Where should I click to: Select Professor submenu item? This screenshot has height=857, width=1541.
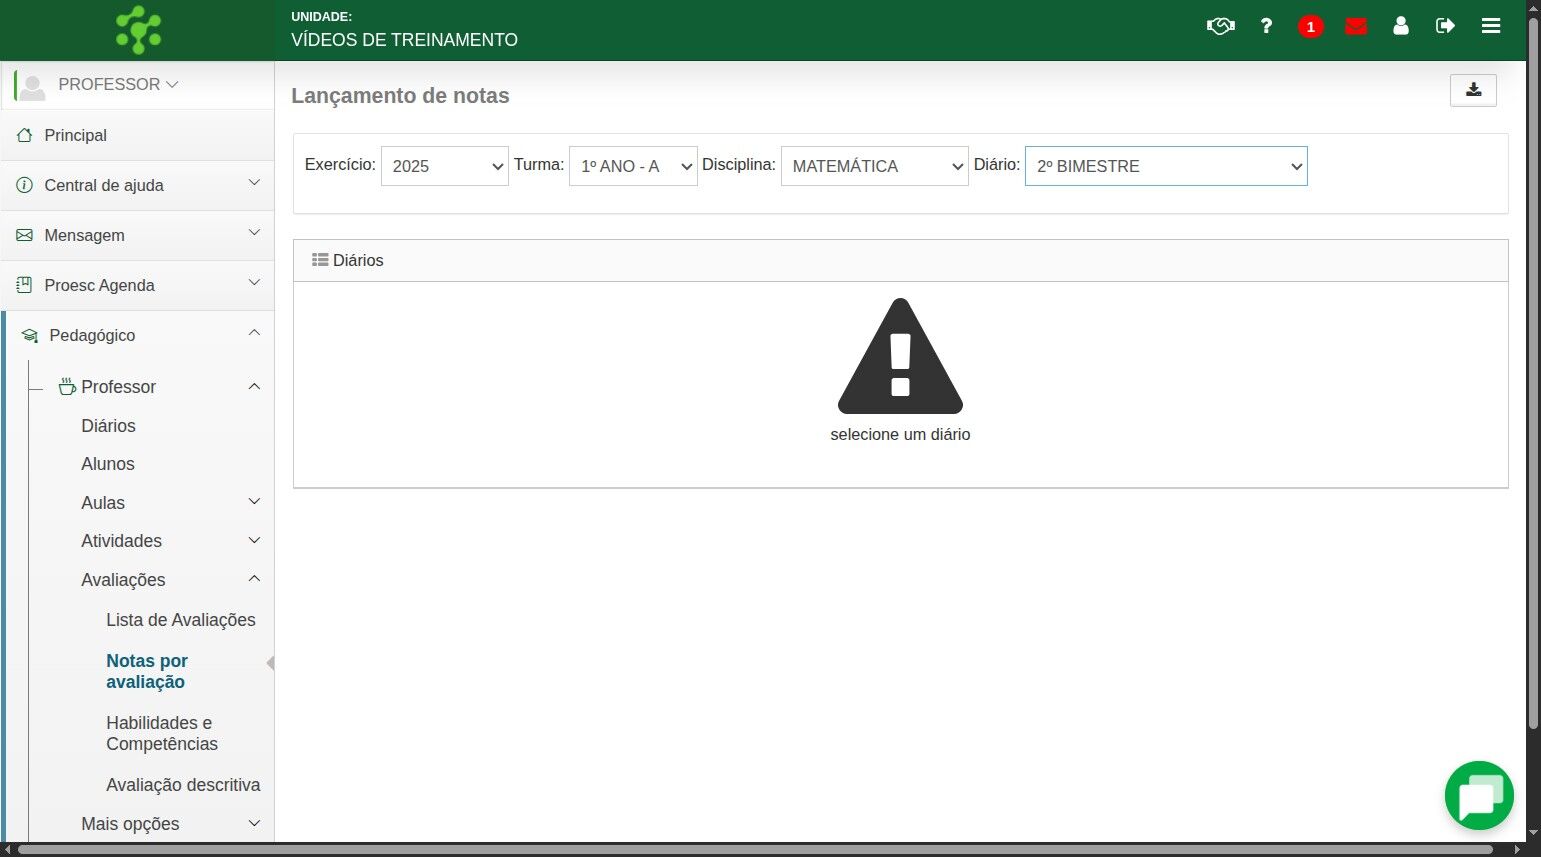click(x=119, y=387)
